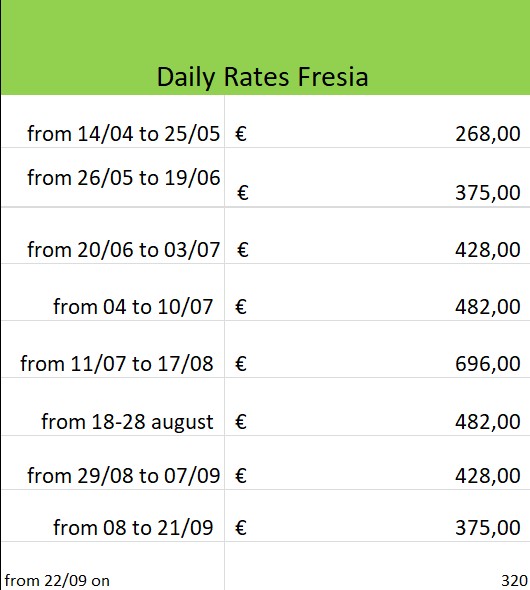Image resolution: width=530 pixels, height=590 pixels.
Task: Click the 'from 11/07 to 17/08' cell
Action: tap(113, 349)
